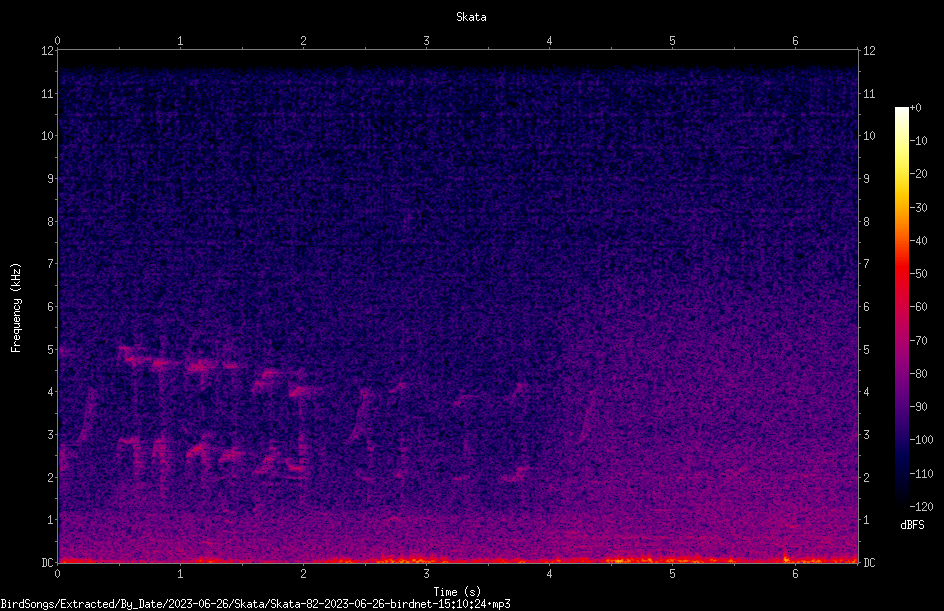Click the "-60" color scale label
This screenshot has height=611, width=944.
click(x=918, y=307)
